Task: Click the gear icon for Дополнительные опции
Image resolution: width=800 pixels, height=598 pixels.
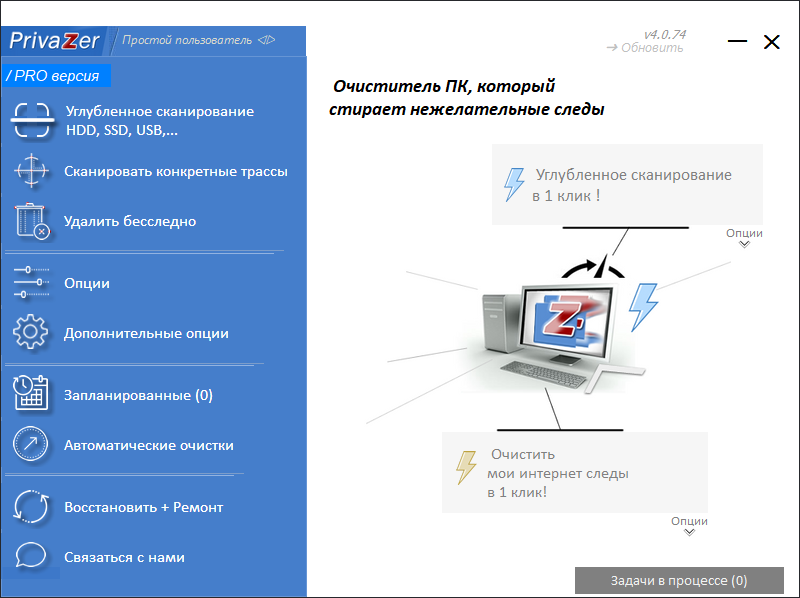Action: (x=31, y=333)
